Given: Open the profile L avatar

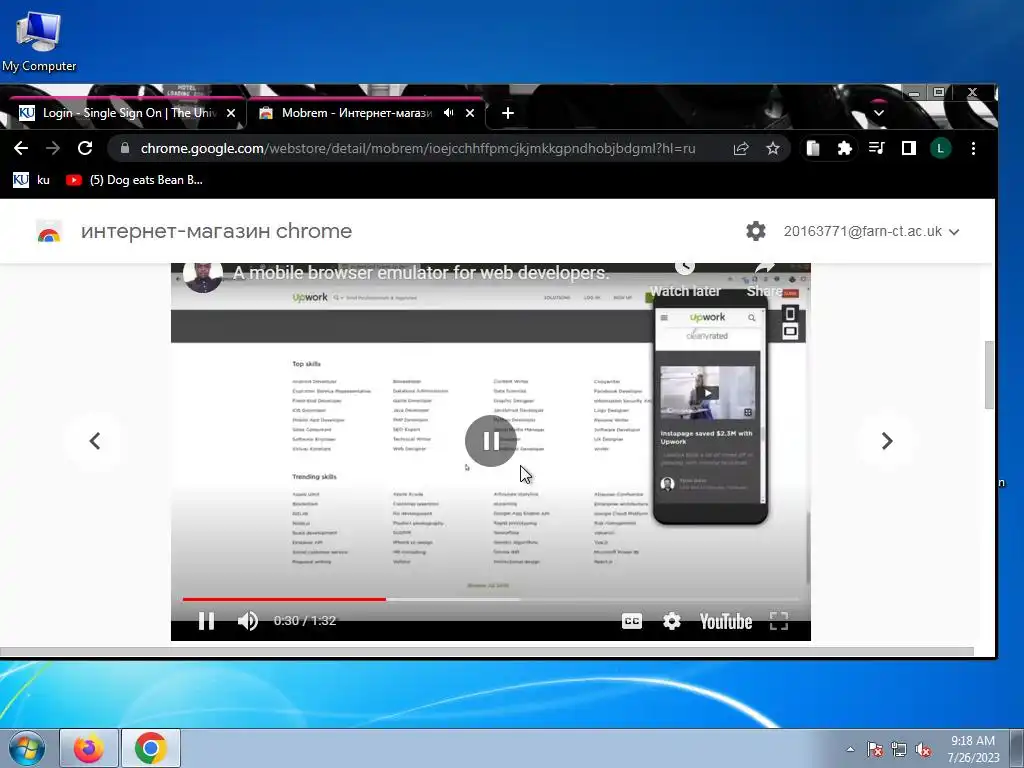Looking at the screenshot, I should point(940,148).
